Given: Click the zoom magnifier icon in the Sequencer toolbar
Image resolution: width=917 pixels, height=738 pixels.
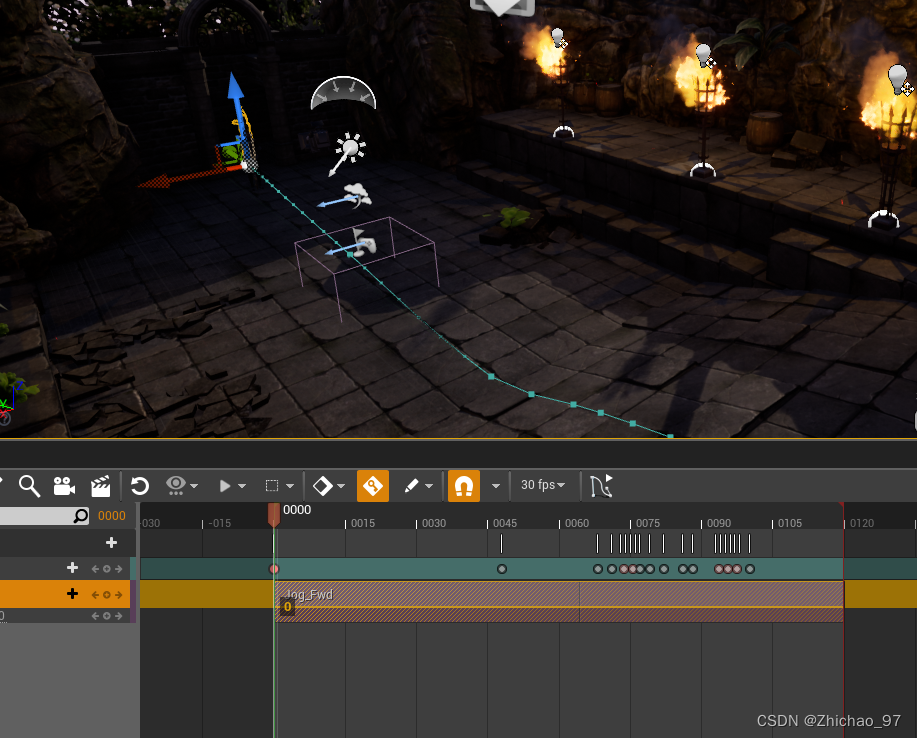Looking at the screenshot, I should coord(29,485).
